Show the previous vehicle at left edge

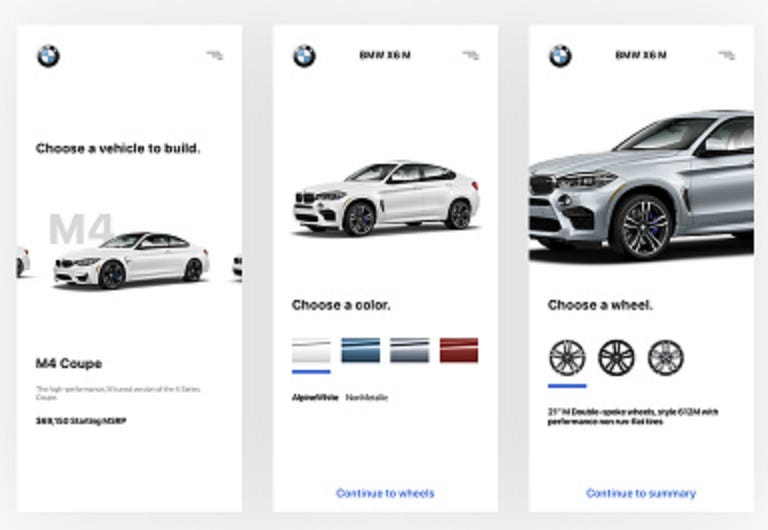pyautogui.click(x=23, y=262)
